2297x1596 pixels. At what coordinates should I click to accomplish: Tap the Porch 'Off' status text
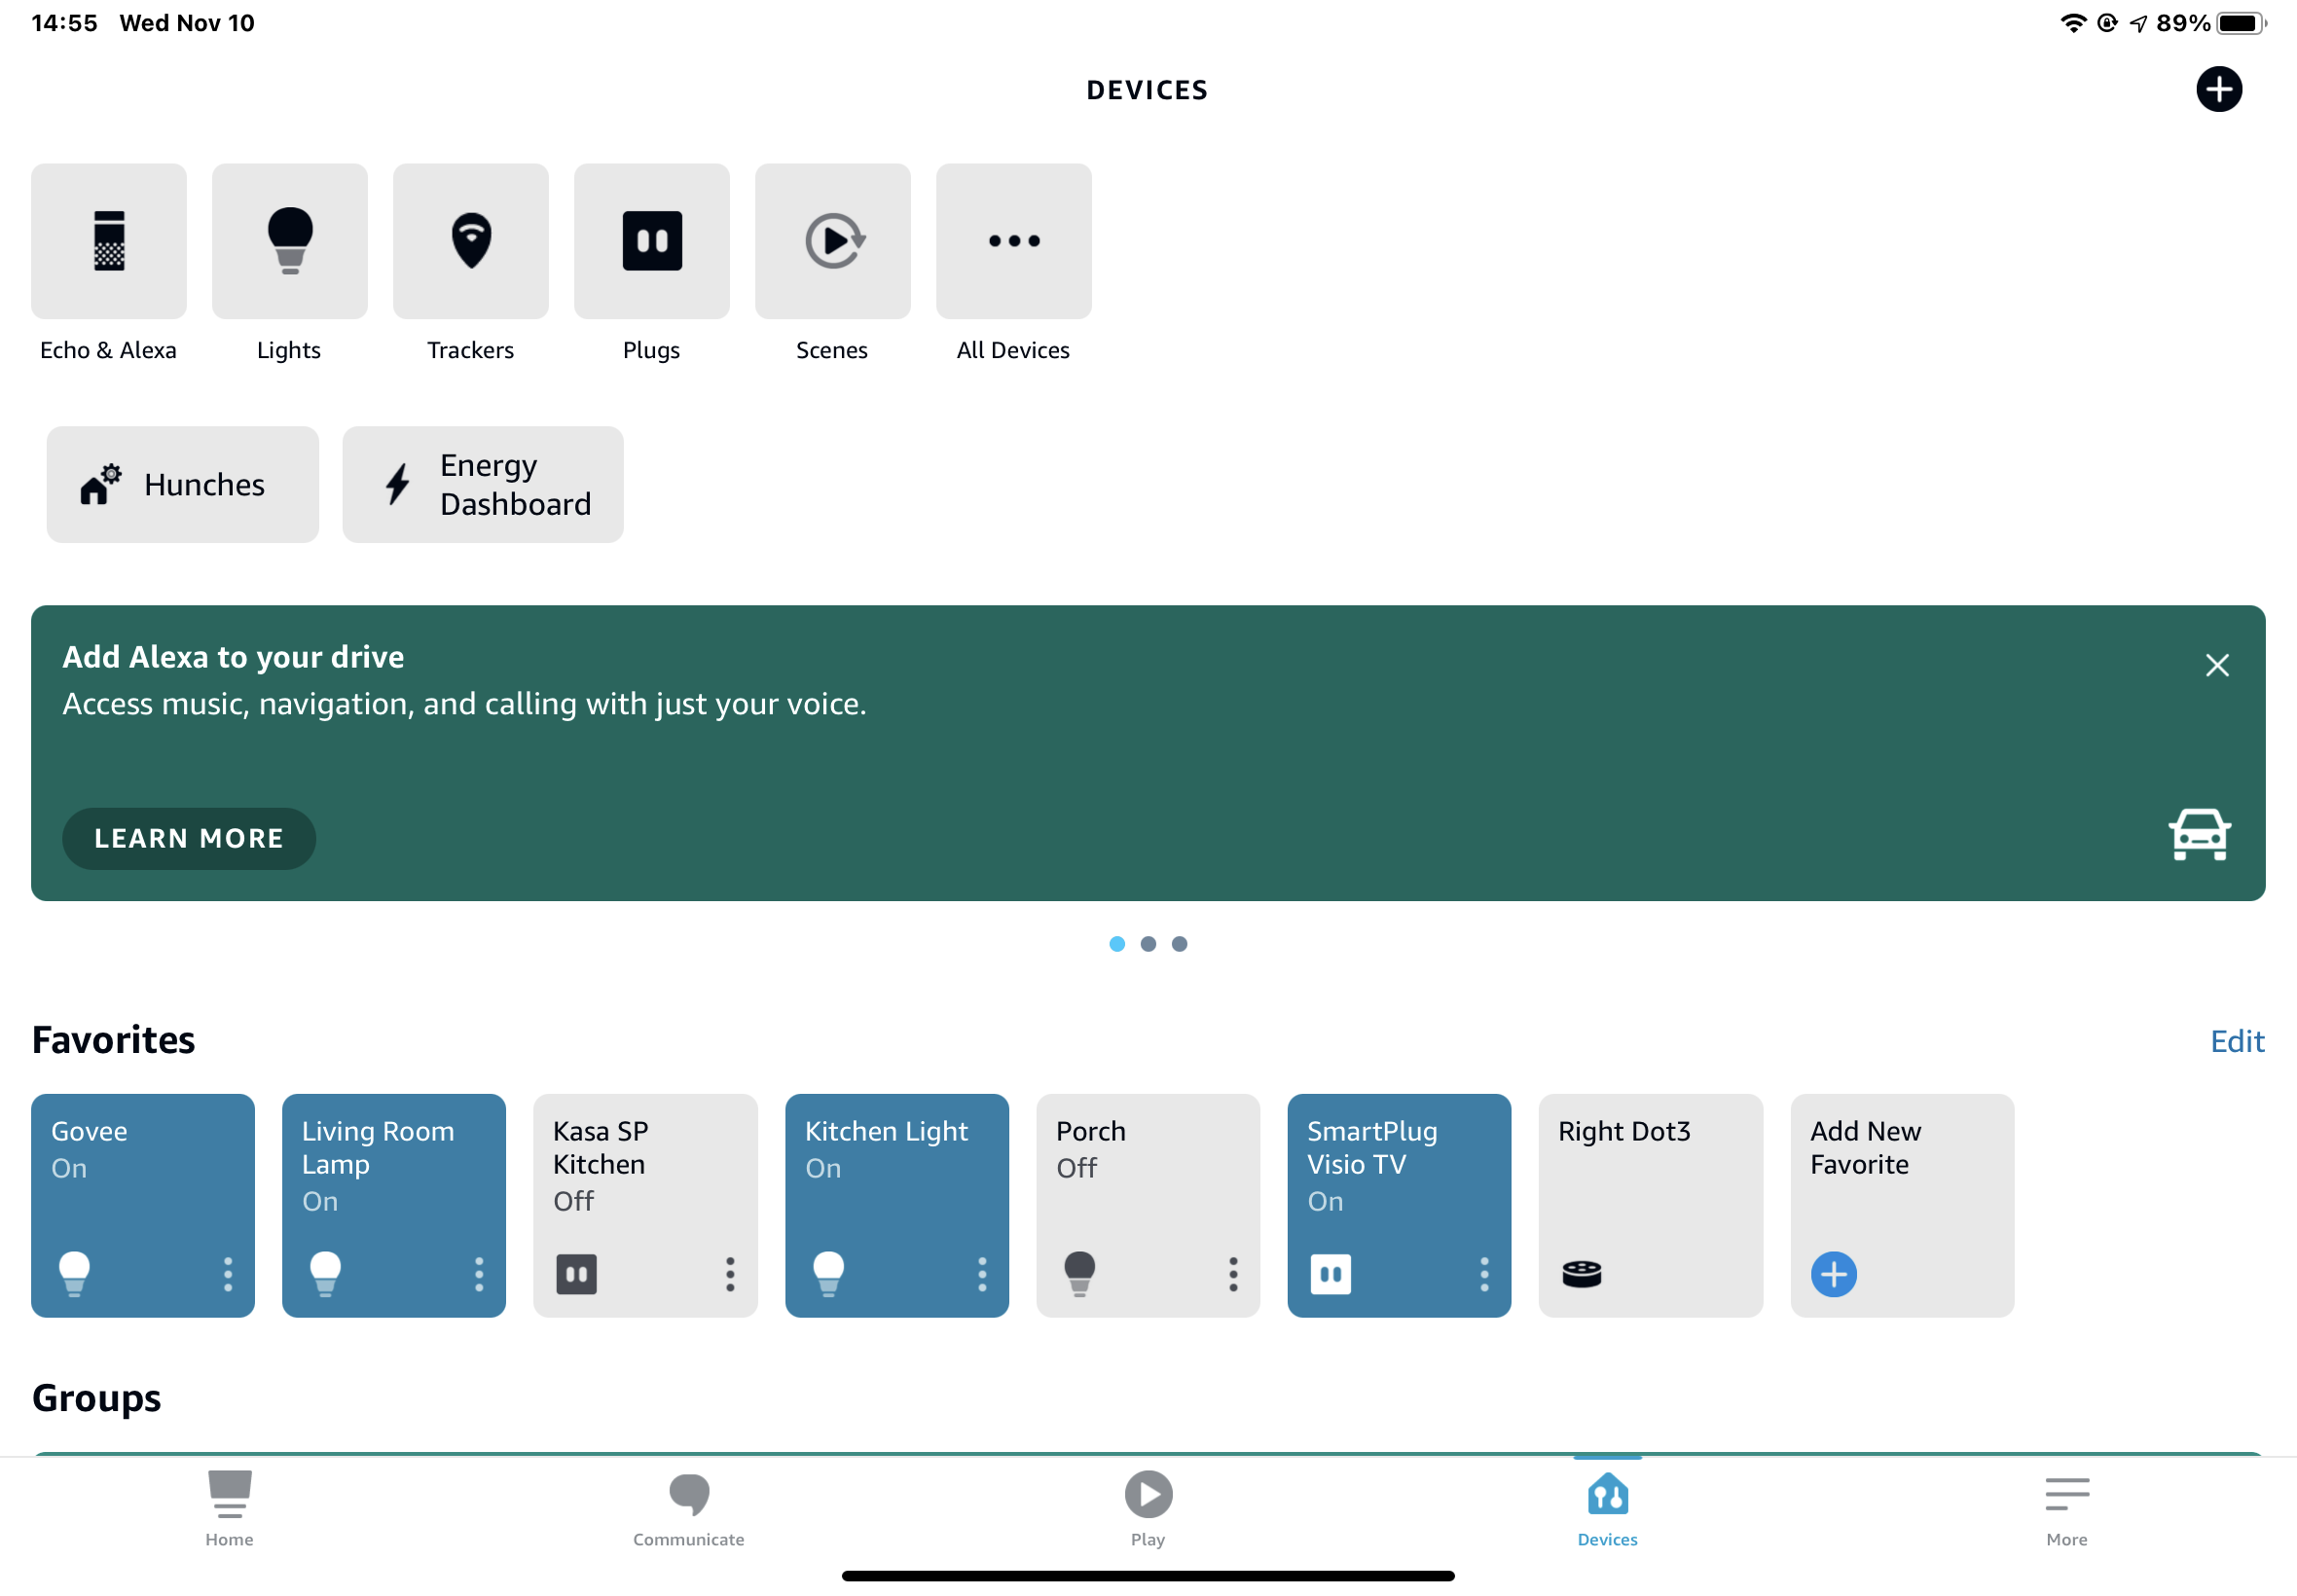1076,1168
